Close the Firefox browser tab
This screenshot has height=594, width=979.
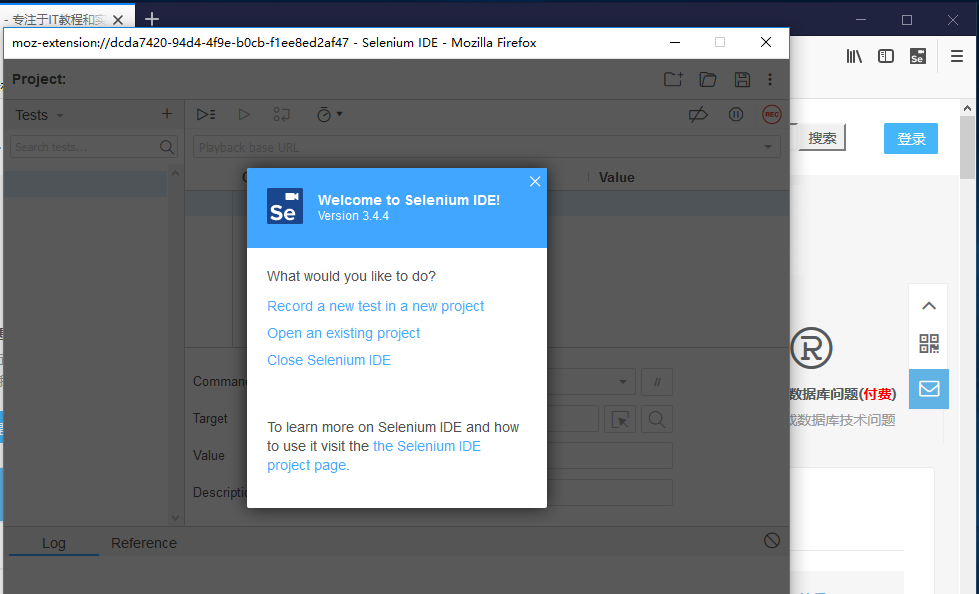click(x=118, y=20)
